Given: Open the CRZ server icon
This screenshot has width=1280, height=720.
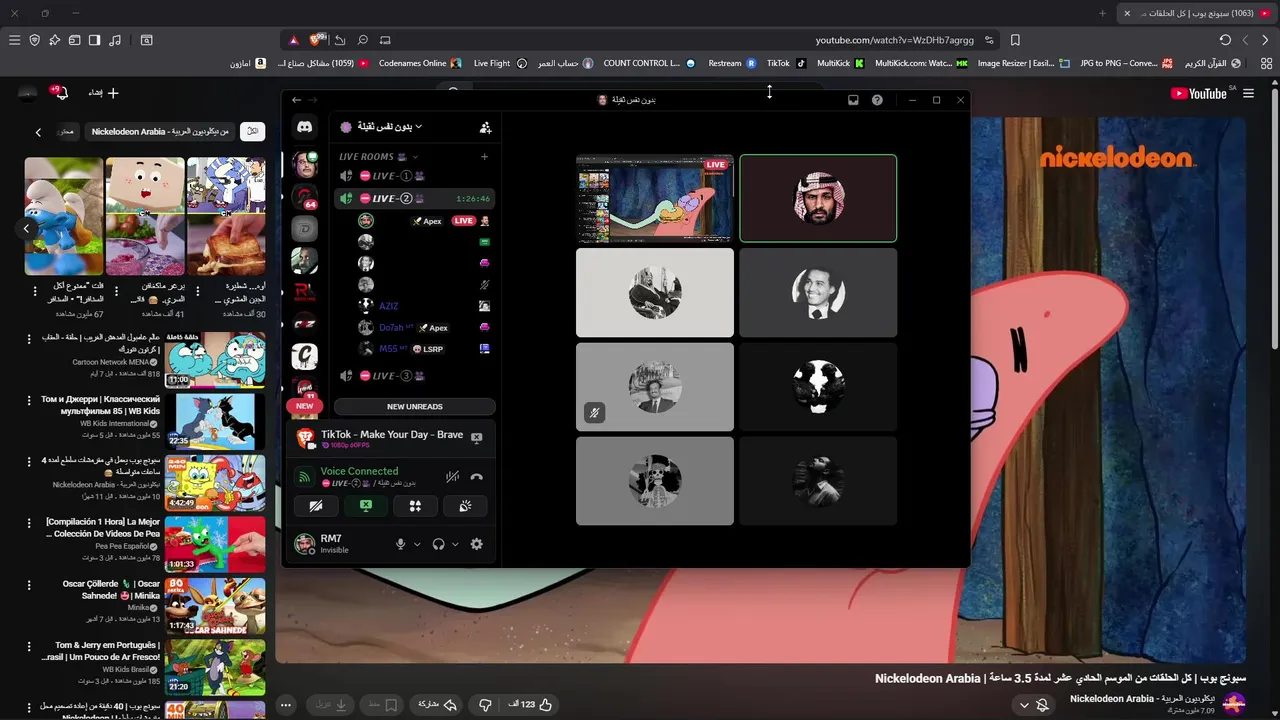Looking at the screenshot, I should [x=304, y=324].
